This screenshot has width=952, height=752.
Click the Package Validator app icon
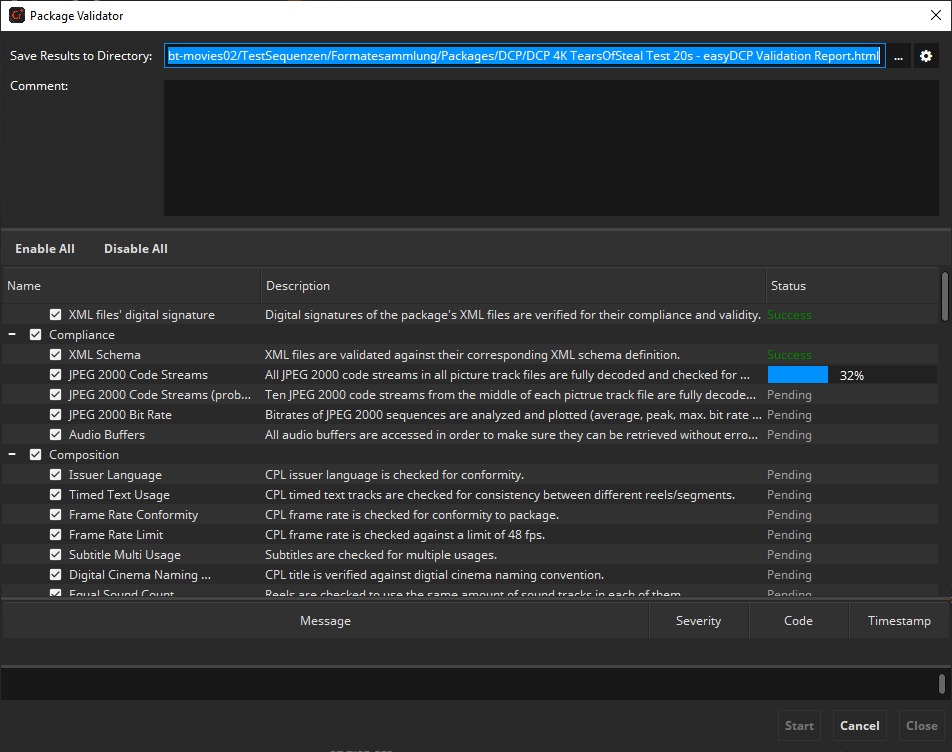tap(16, 15)
